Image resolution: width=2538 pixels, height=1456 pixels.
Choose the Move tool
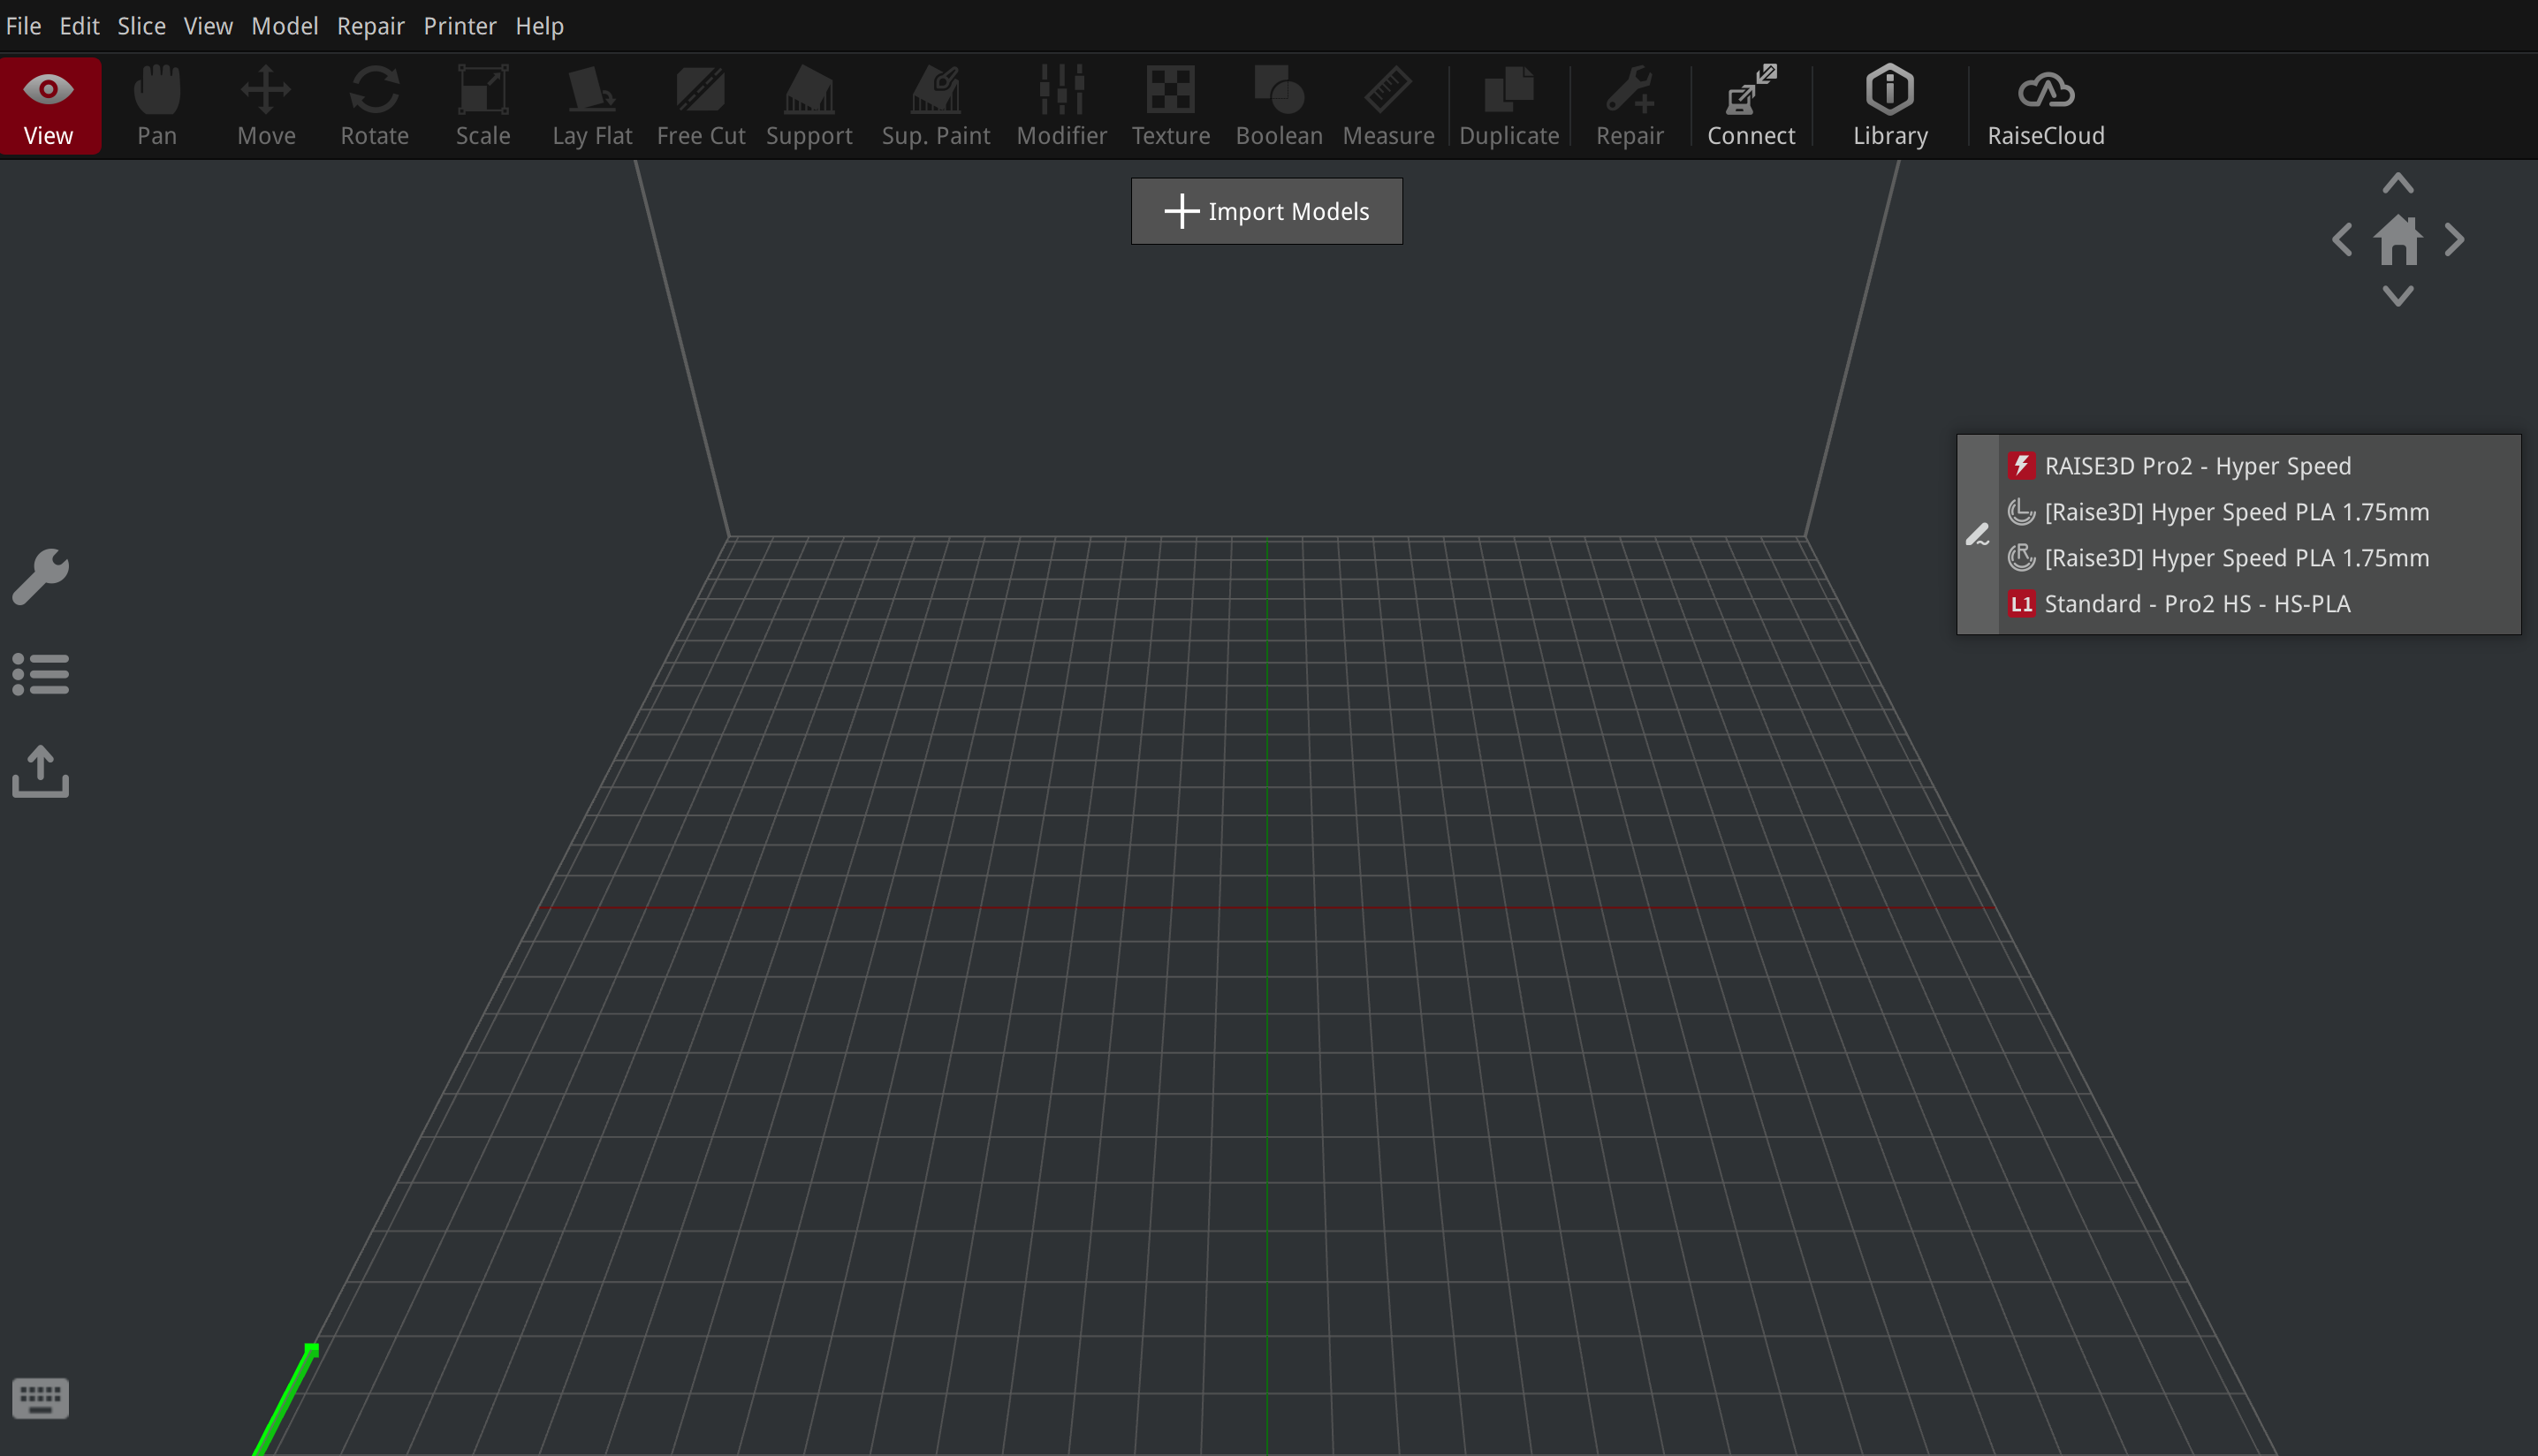pos(266,106)
